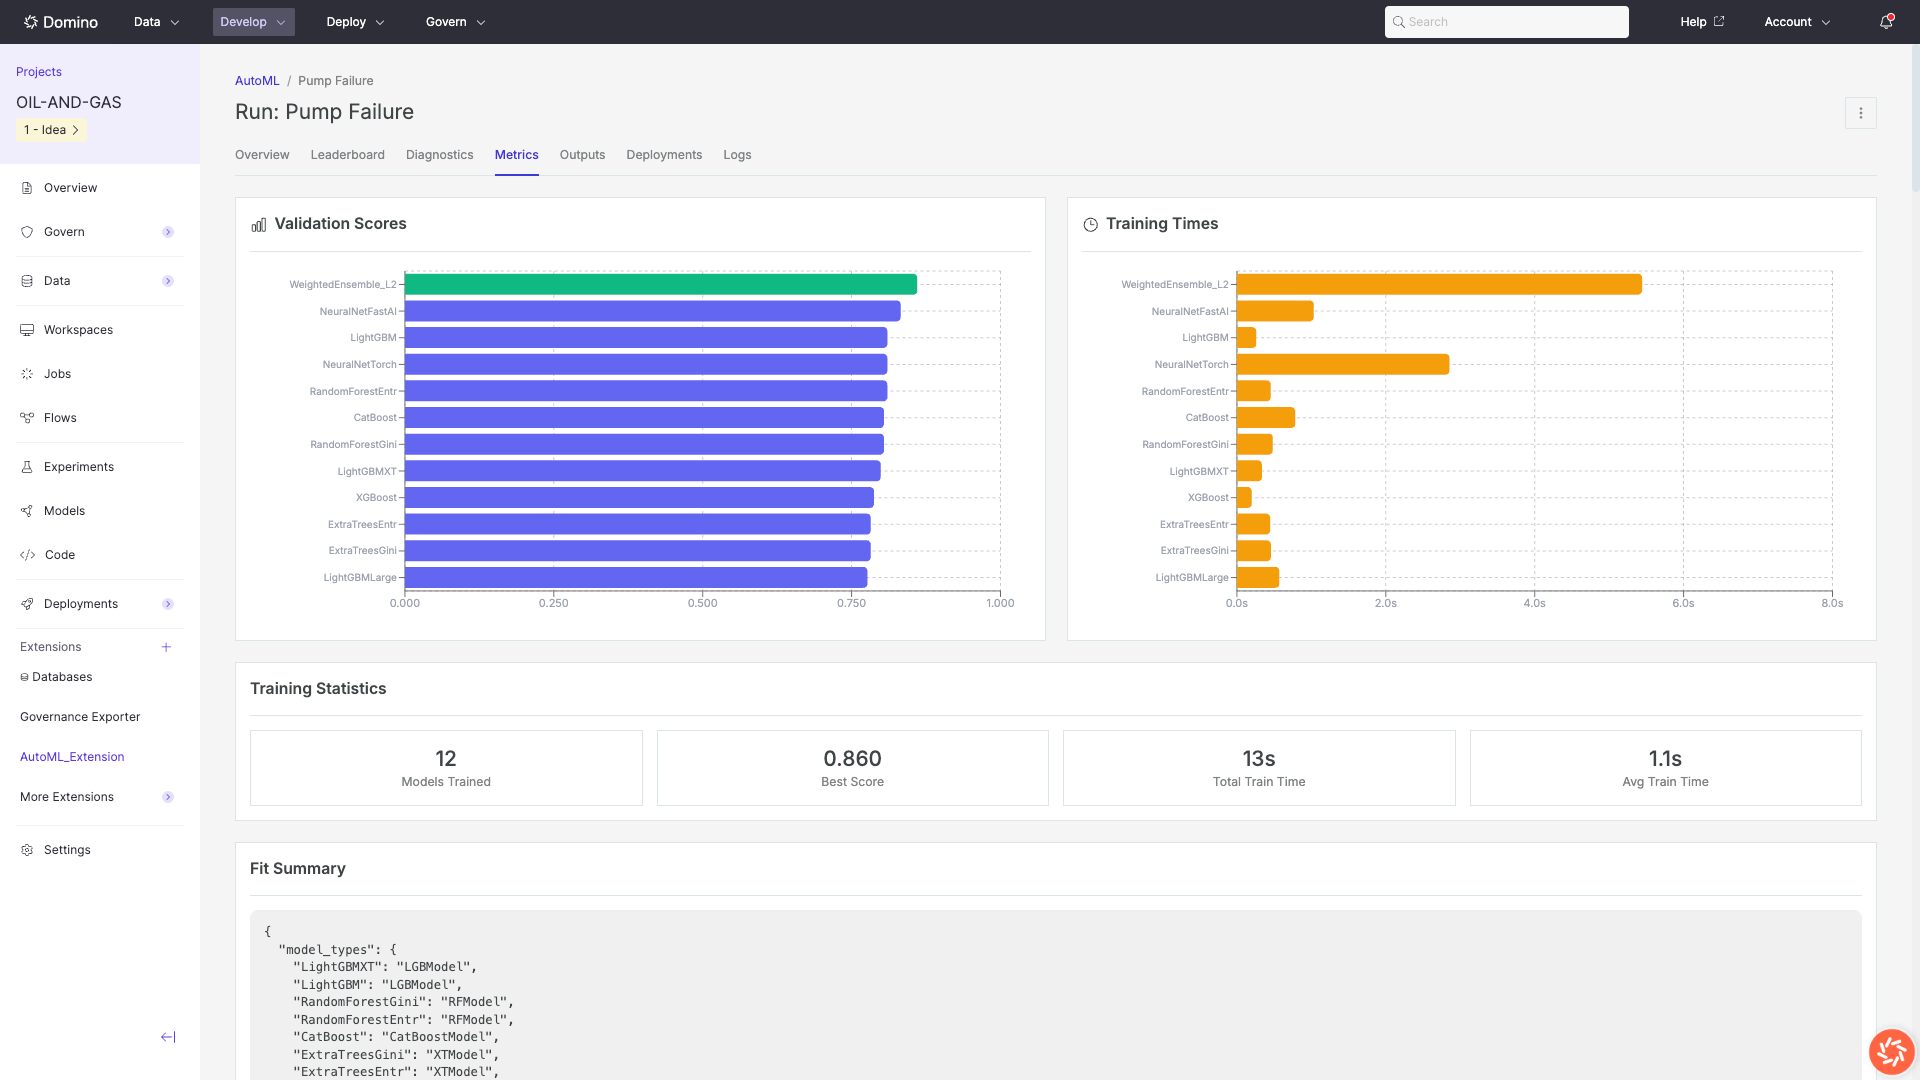Open the 1 - Idea stage selector
Image resolution: width=1920 pixels, height=1080 pixels.
click(x=51, y=130)
